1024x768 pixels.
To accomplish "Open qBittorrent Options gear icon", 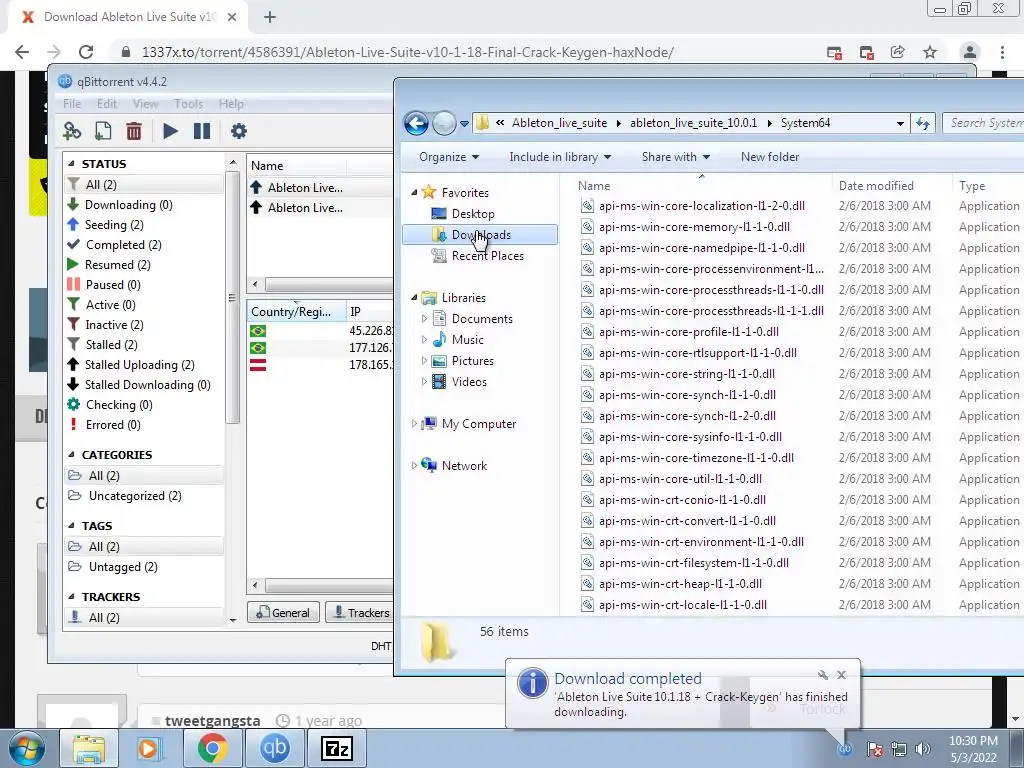I will tap(238, 131).
